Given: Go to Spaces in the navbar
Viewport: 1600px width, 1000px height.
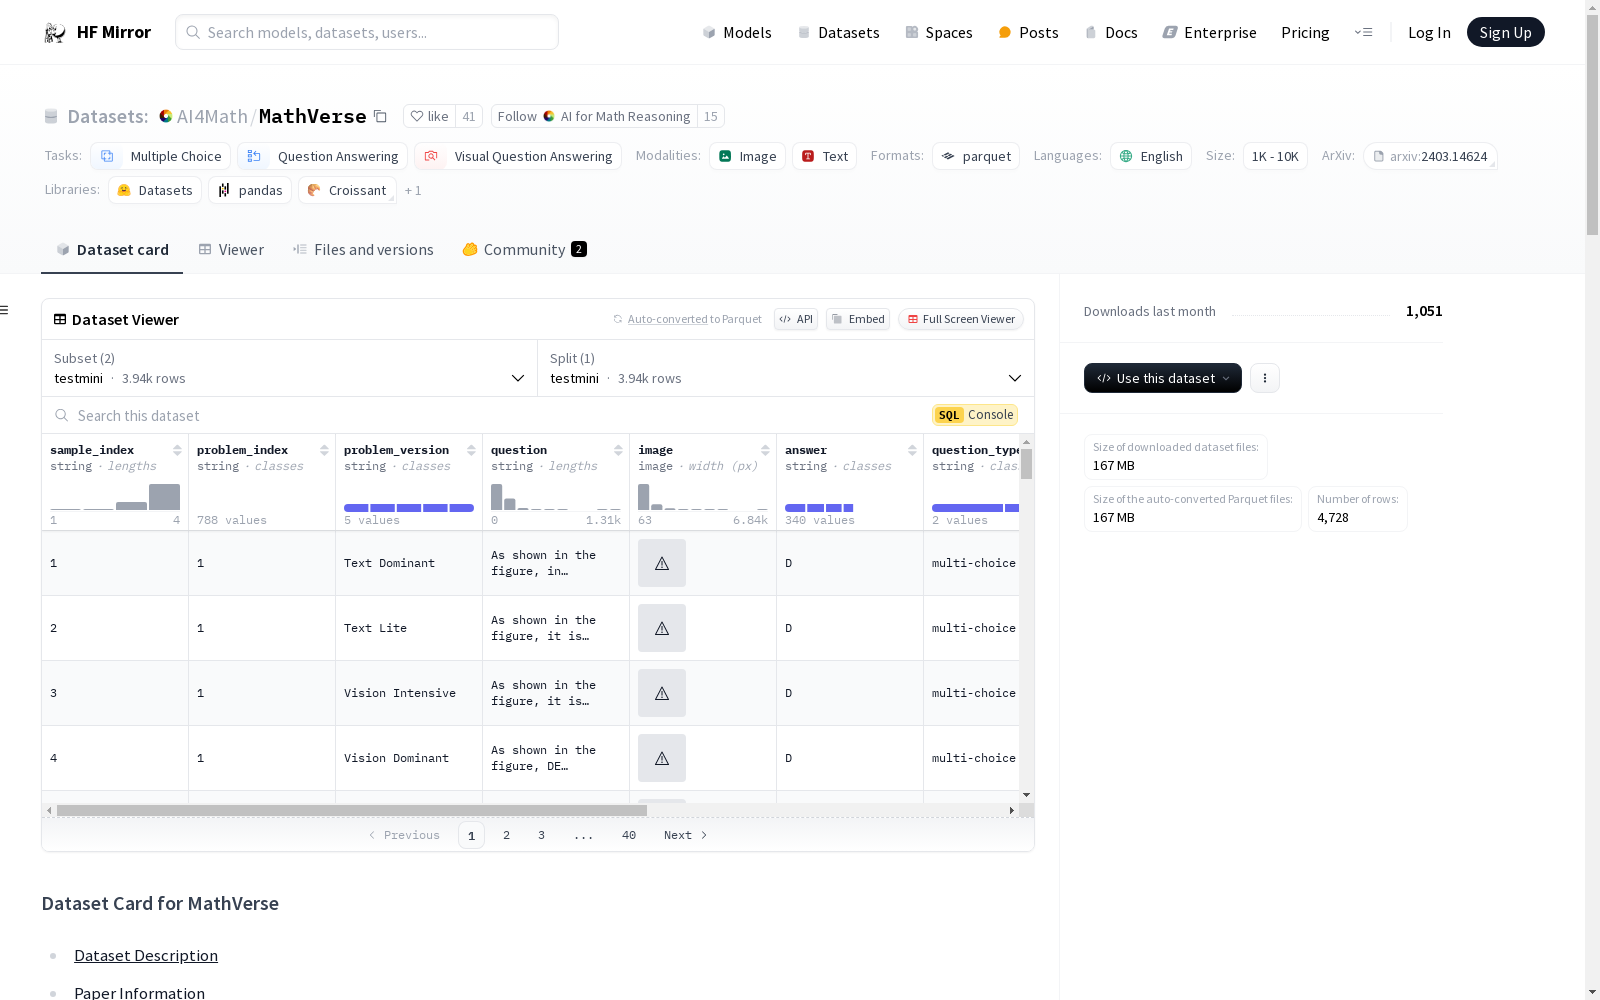Looking at the screenshot, I should 939,33.
